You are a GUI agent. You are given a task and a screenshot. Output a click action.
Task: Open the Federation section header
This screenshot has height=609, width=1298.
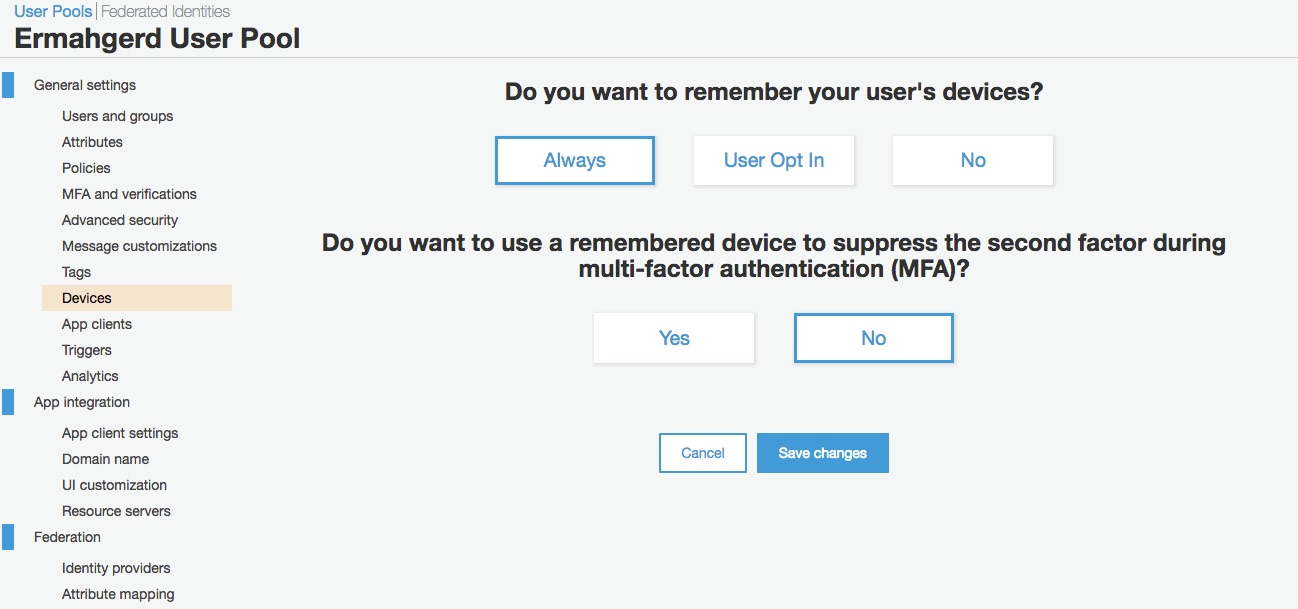tap(67, 537)
